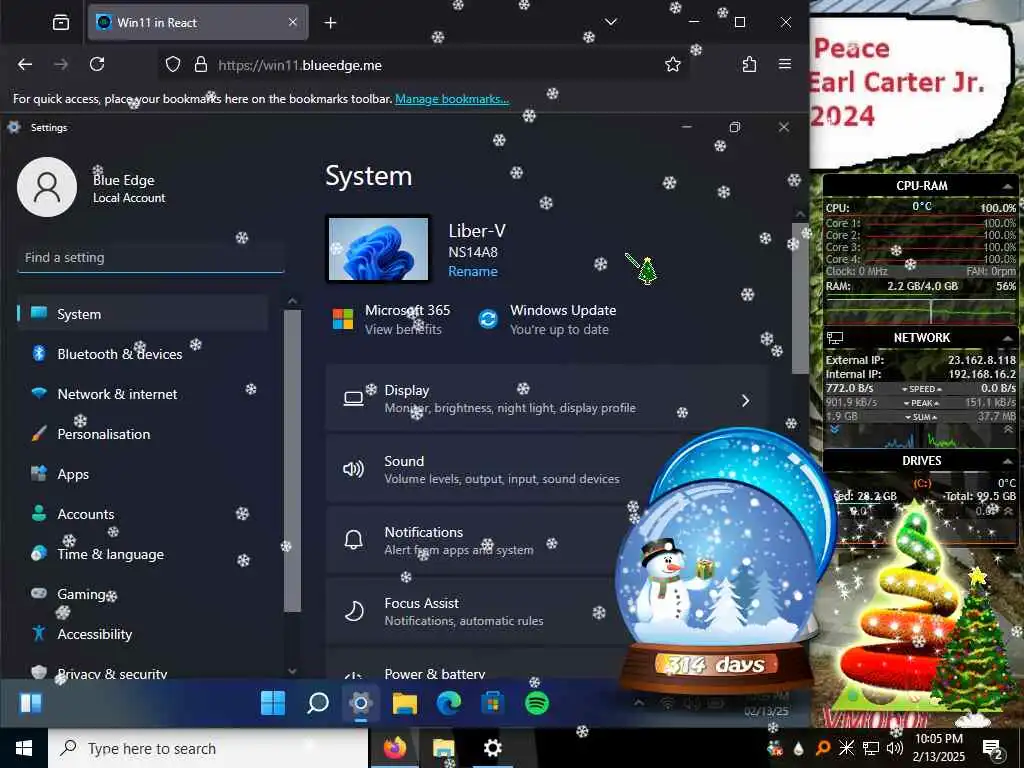1024x768 pixels.
Task: Open Accounts settings category
Action: (143, 514)
